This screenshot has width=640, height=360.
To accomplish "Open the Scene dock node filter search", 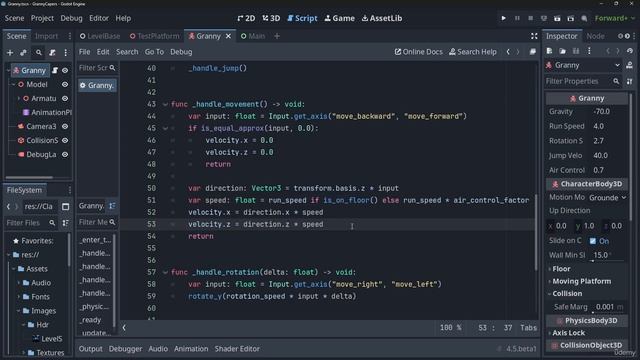I will (38, 53).
